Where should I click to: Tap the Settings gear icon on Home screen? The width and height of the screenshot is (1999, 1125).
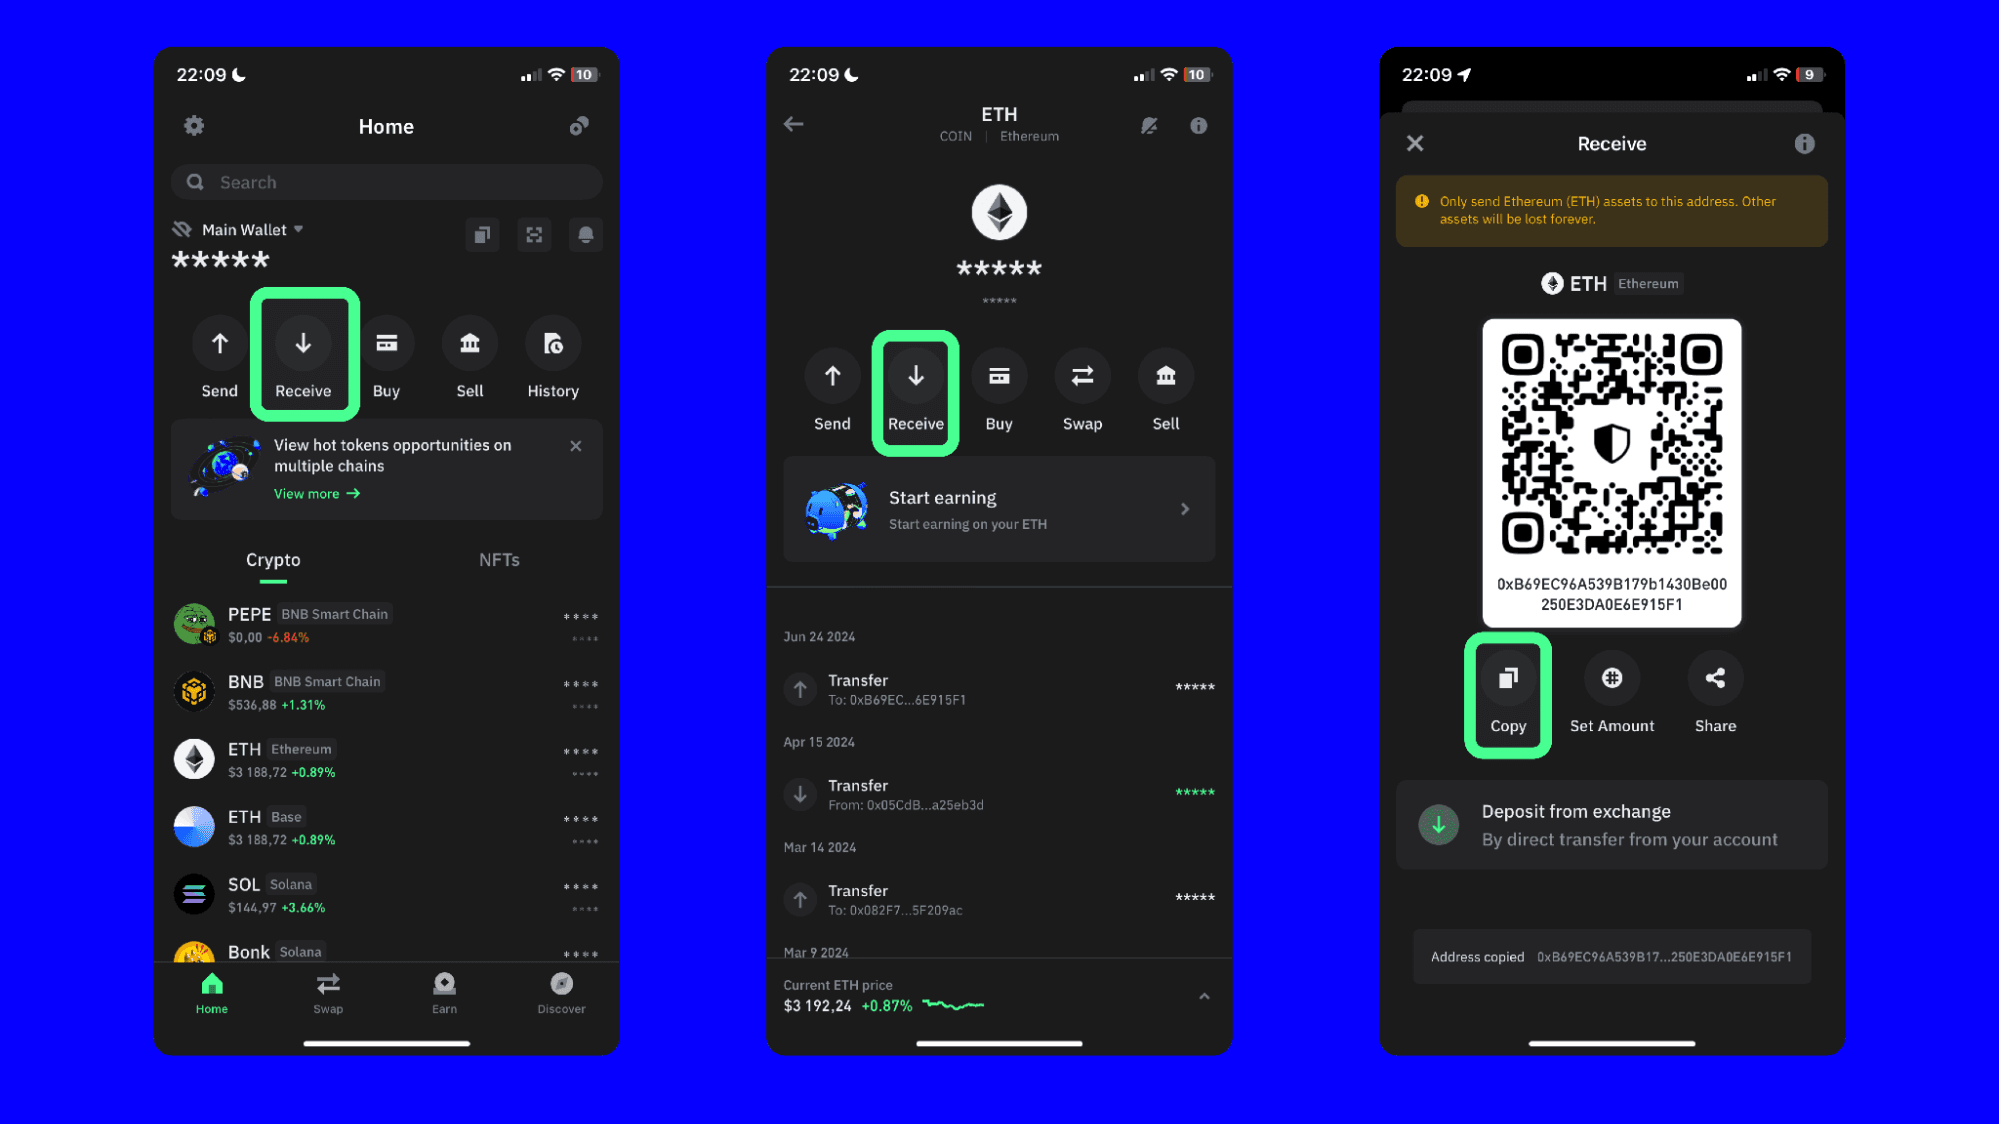click(x=192, y=126)
